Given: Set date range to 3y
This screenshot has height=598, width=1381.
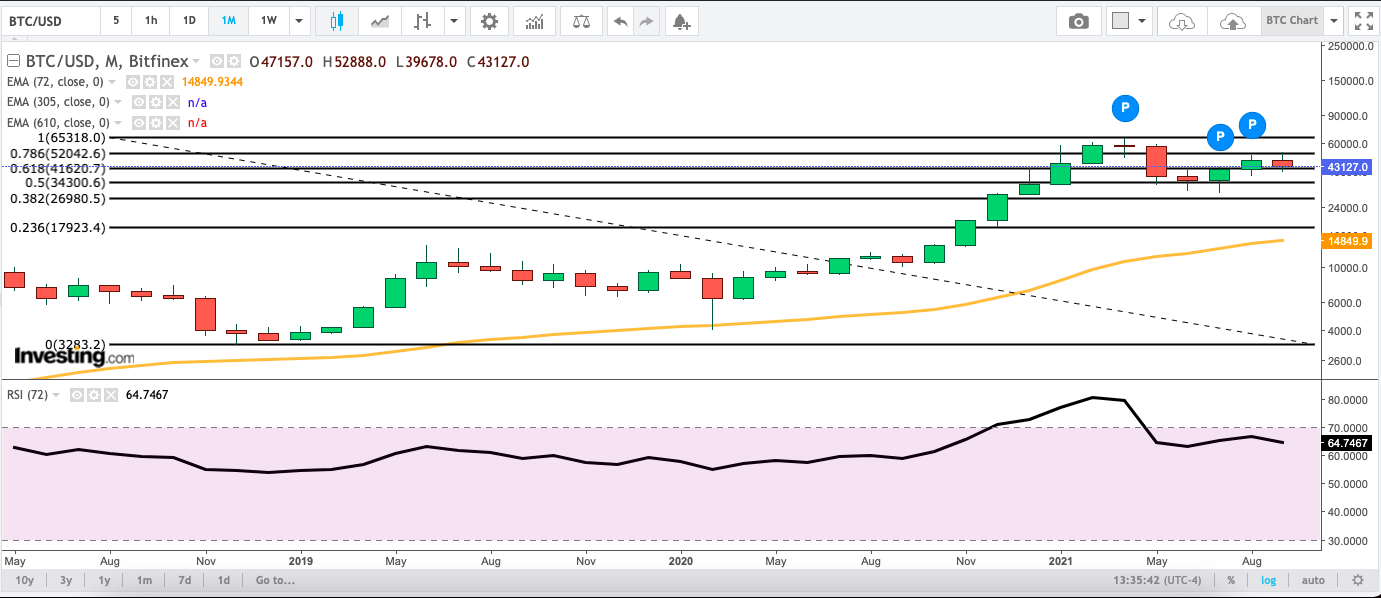Looking at the screenshot, I should 65,580.
